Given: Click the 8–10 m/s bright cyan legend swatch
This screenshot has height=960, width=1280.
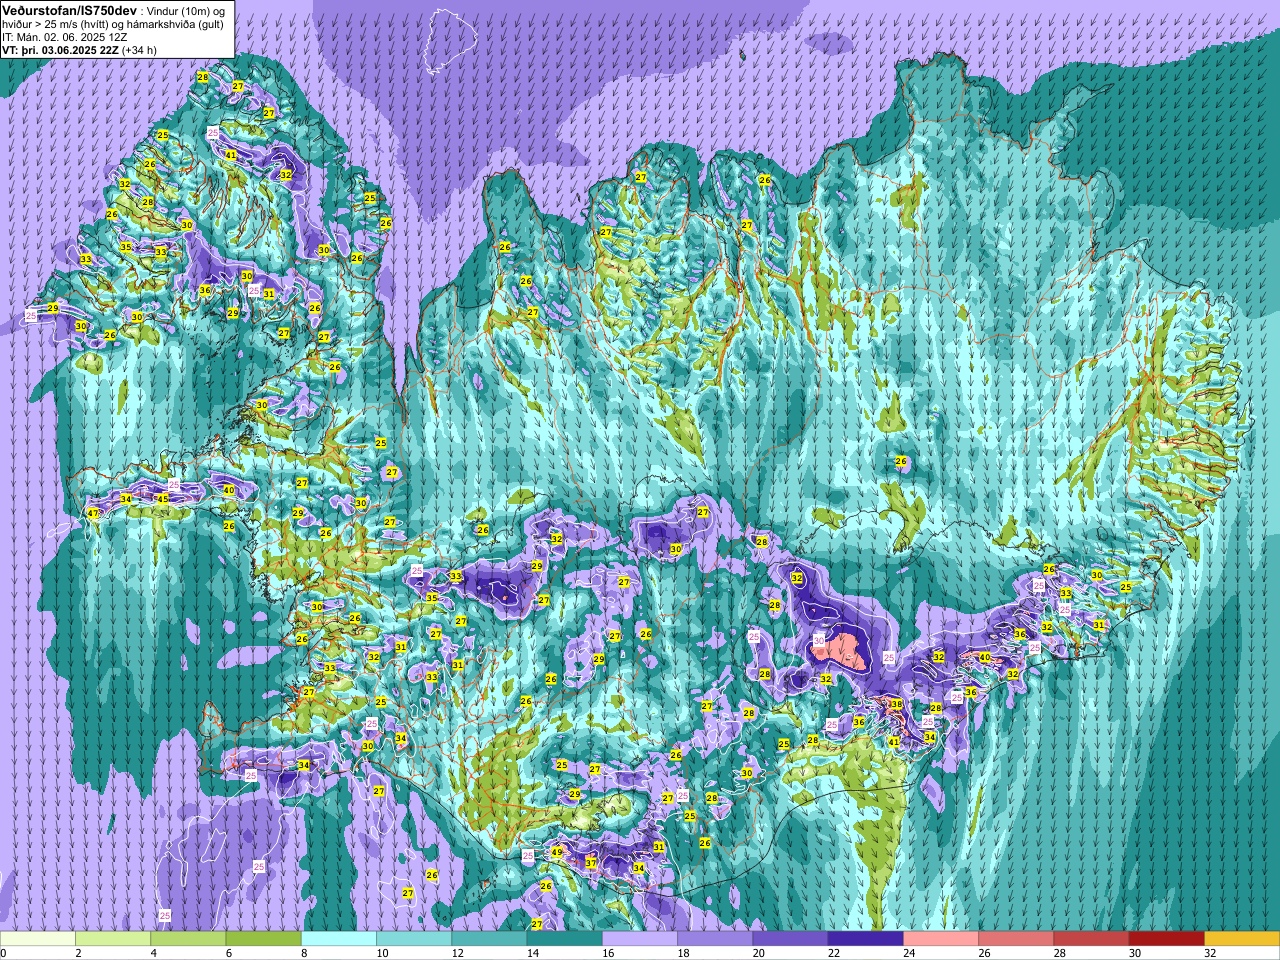Looking at the screenshot, I should [x=339, y=939].
